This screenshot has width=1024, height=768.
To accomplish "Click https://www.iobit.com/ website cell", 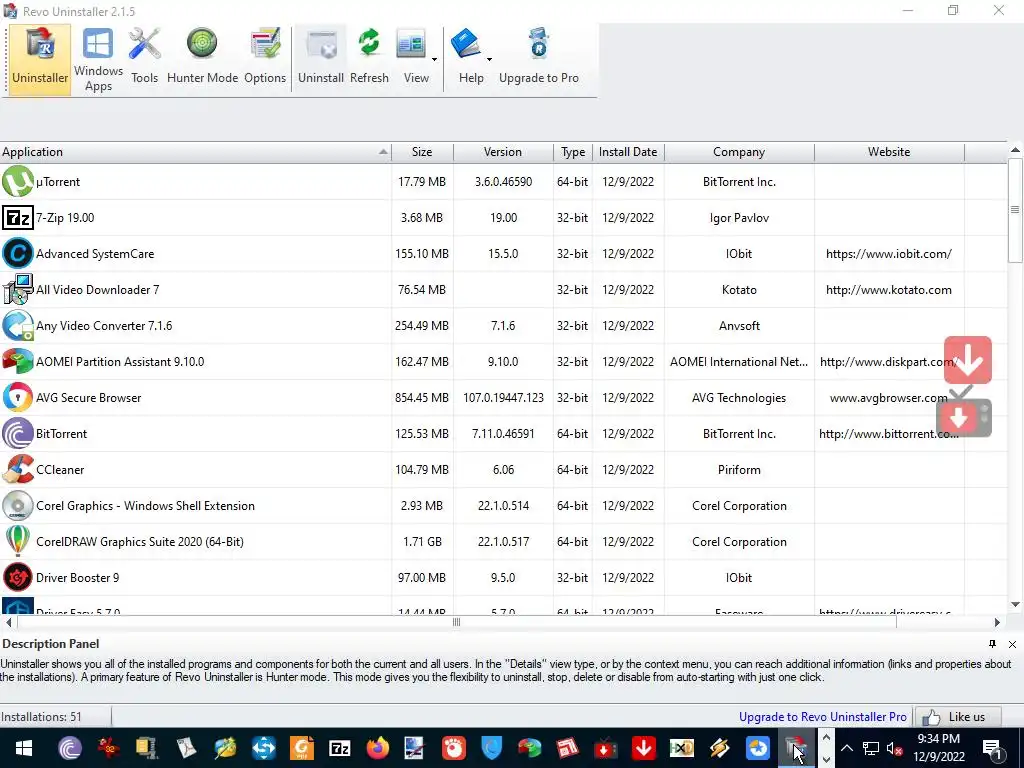I will tap(889, 253).
